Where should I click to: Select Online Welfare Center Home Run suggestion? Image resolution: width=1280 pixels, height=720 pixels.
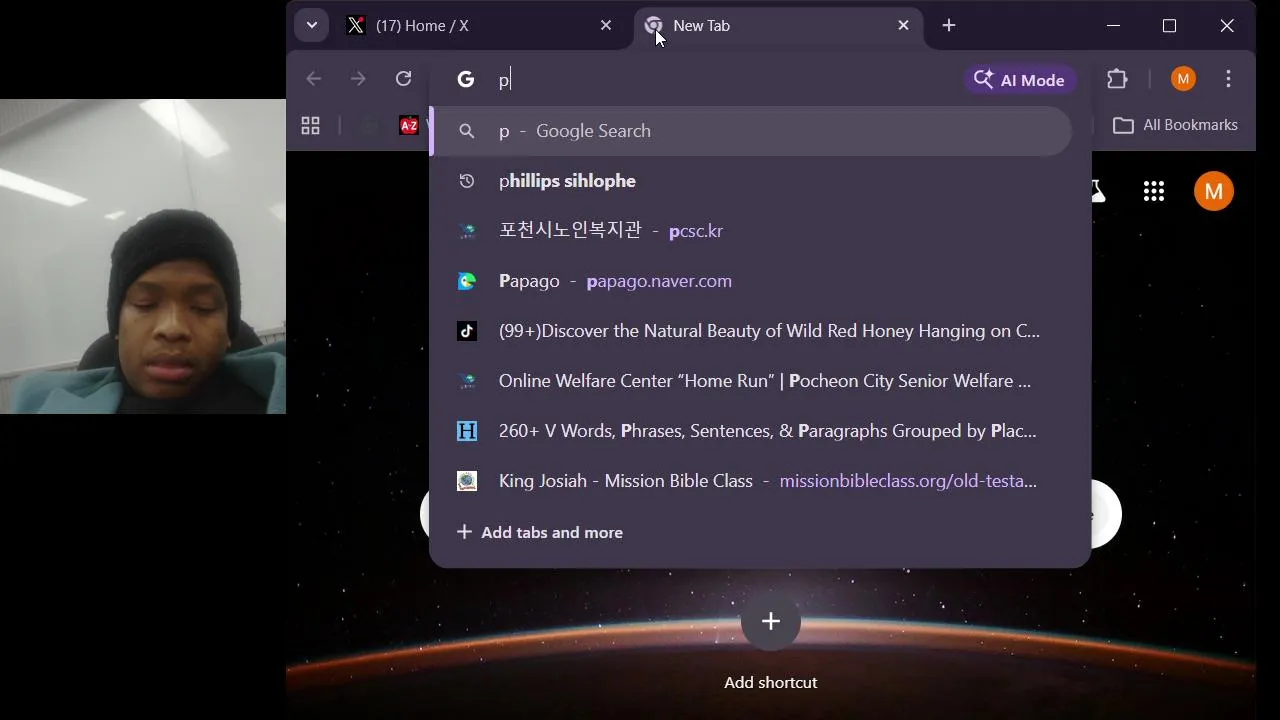click(752, 381)
